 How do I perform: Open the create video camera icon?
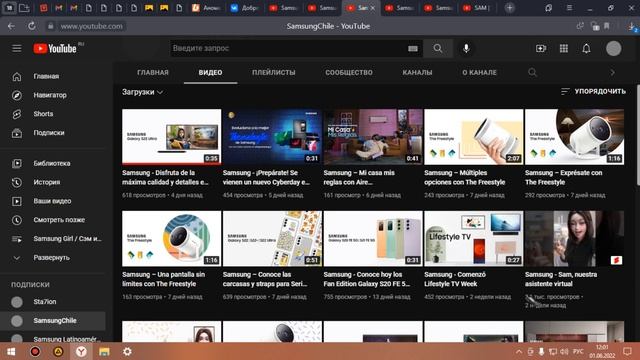click(x=541, y=49)
